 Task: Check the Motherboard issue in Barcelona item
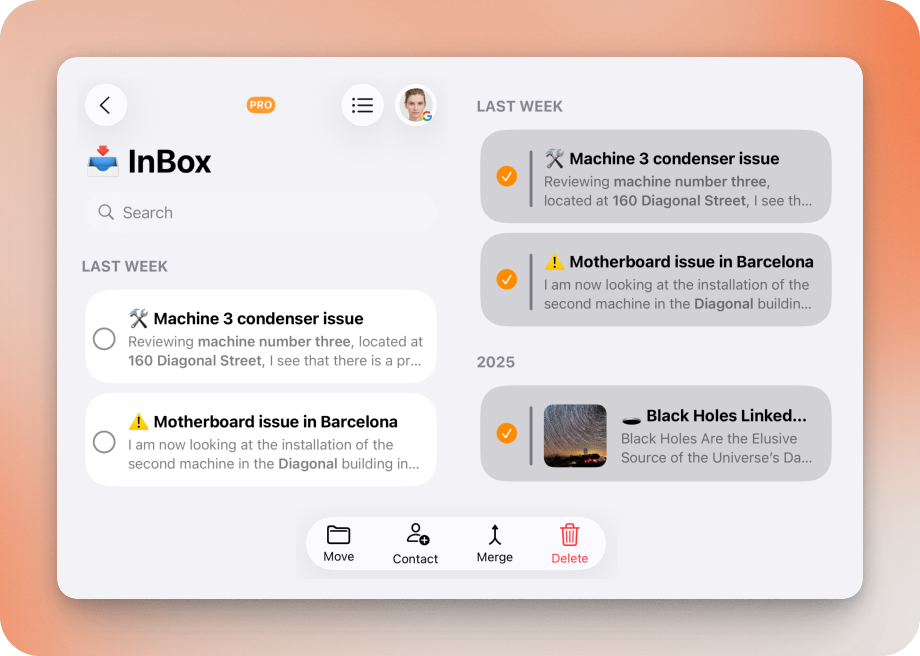pos(104,440)
